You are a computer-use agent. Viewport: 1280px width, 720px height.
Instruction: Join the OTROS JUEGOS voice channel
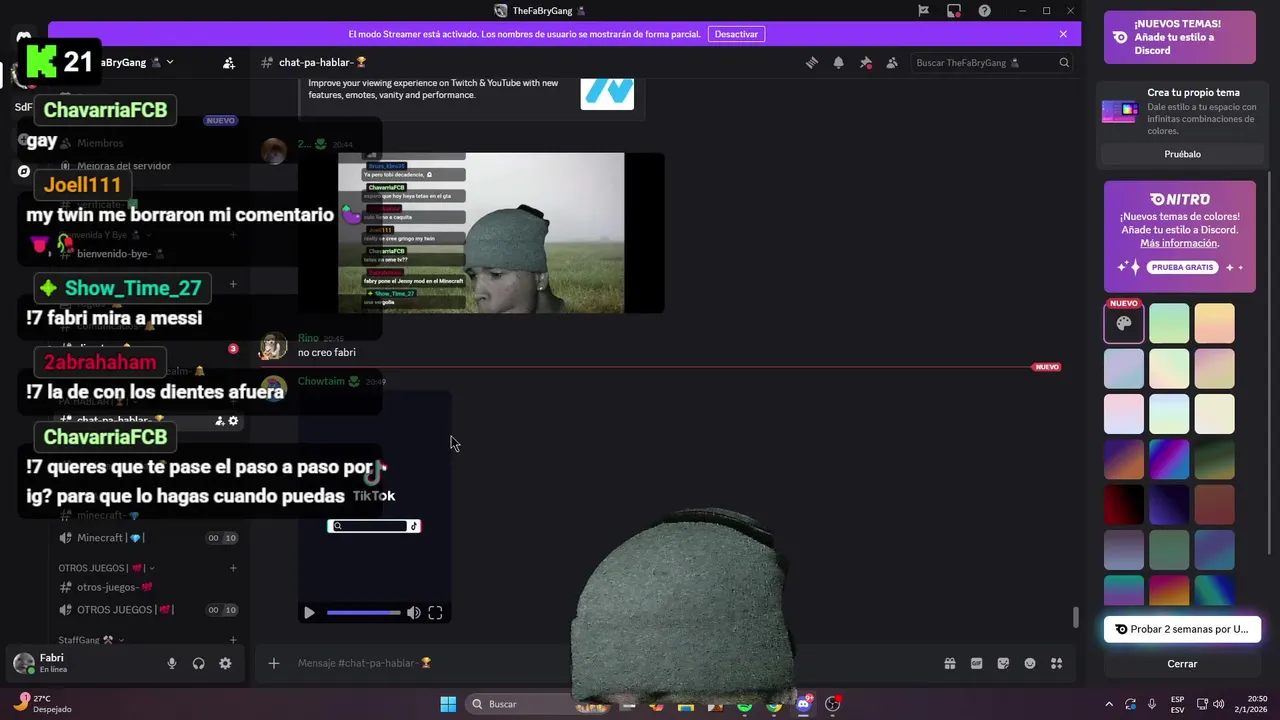click(x=148, y=610)
